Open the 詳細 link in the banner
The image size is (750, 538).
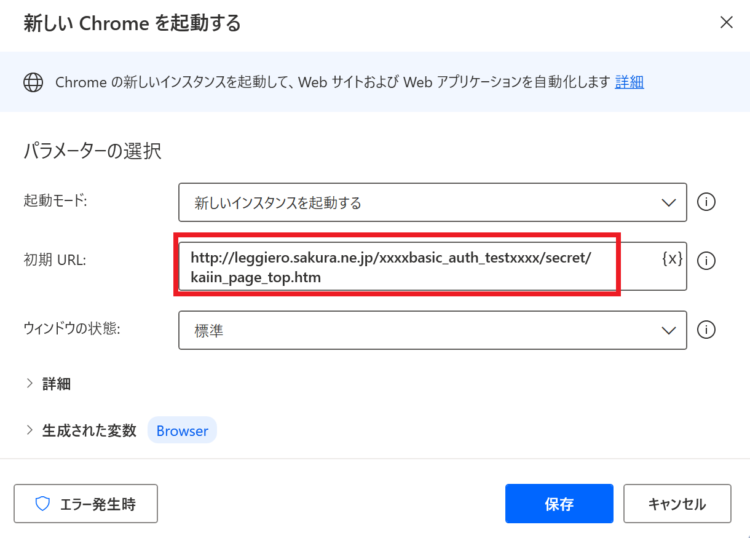tap(629, 82)
